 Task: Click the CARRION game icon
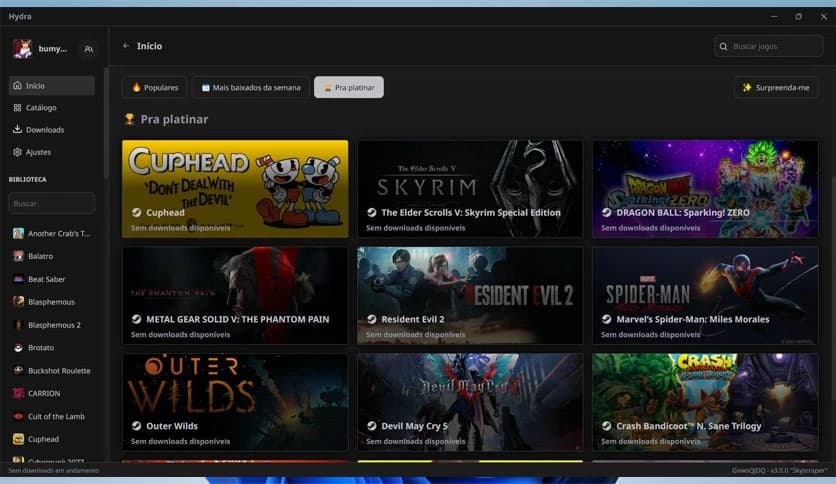(x=18, y=393)
